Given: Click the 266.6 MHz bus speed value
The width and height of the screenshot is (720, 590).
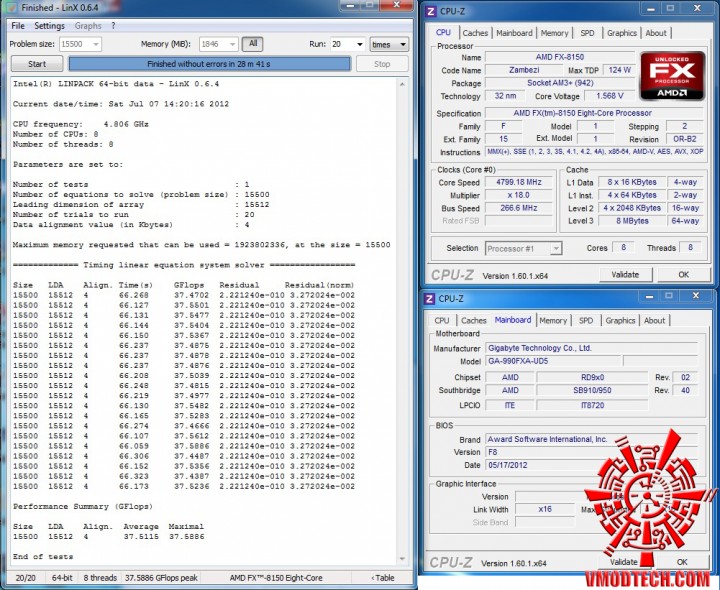Looking at the screenshot, I should [518, 208].
